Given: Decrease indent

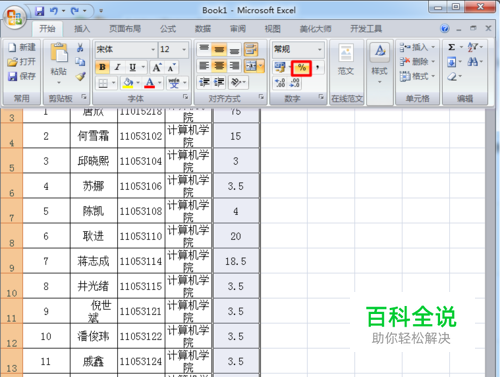Looking at the screenshot, I should coord(204,82).
